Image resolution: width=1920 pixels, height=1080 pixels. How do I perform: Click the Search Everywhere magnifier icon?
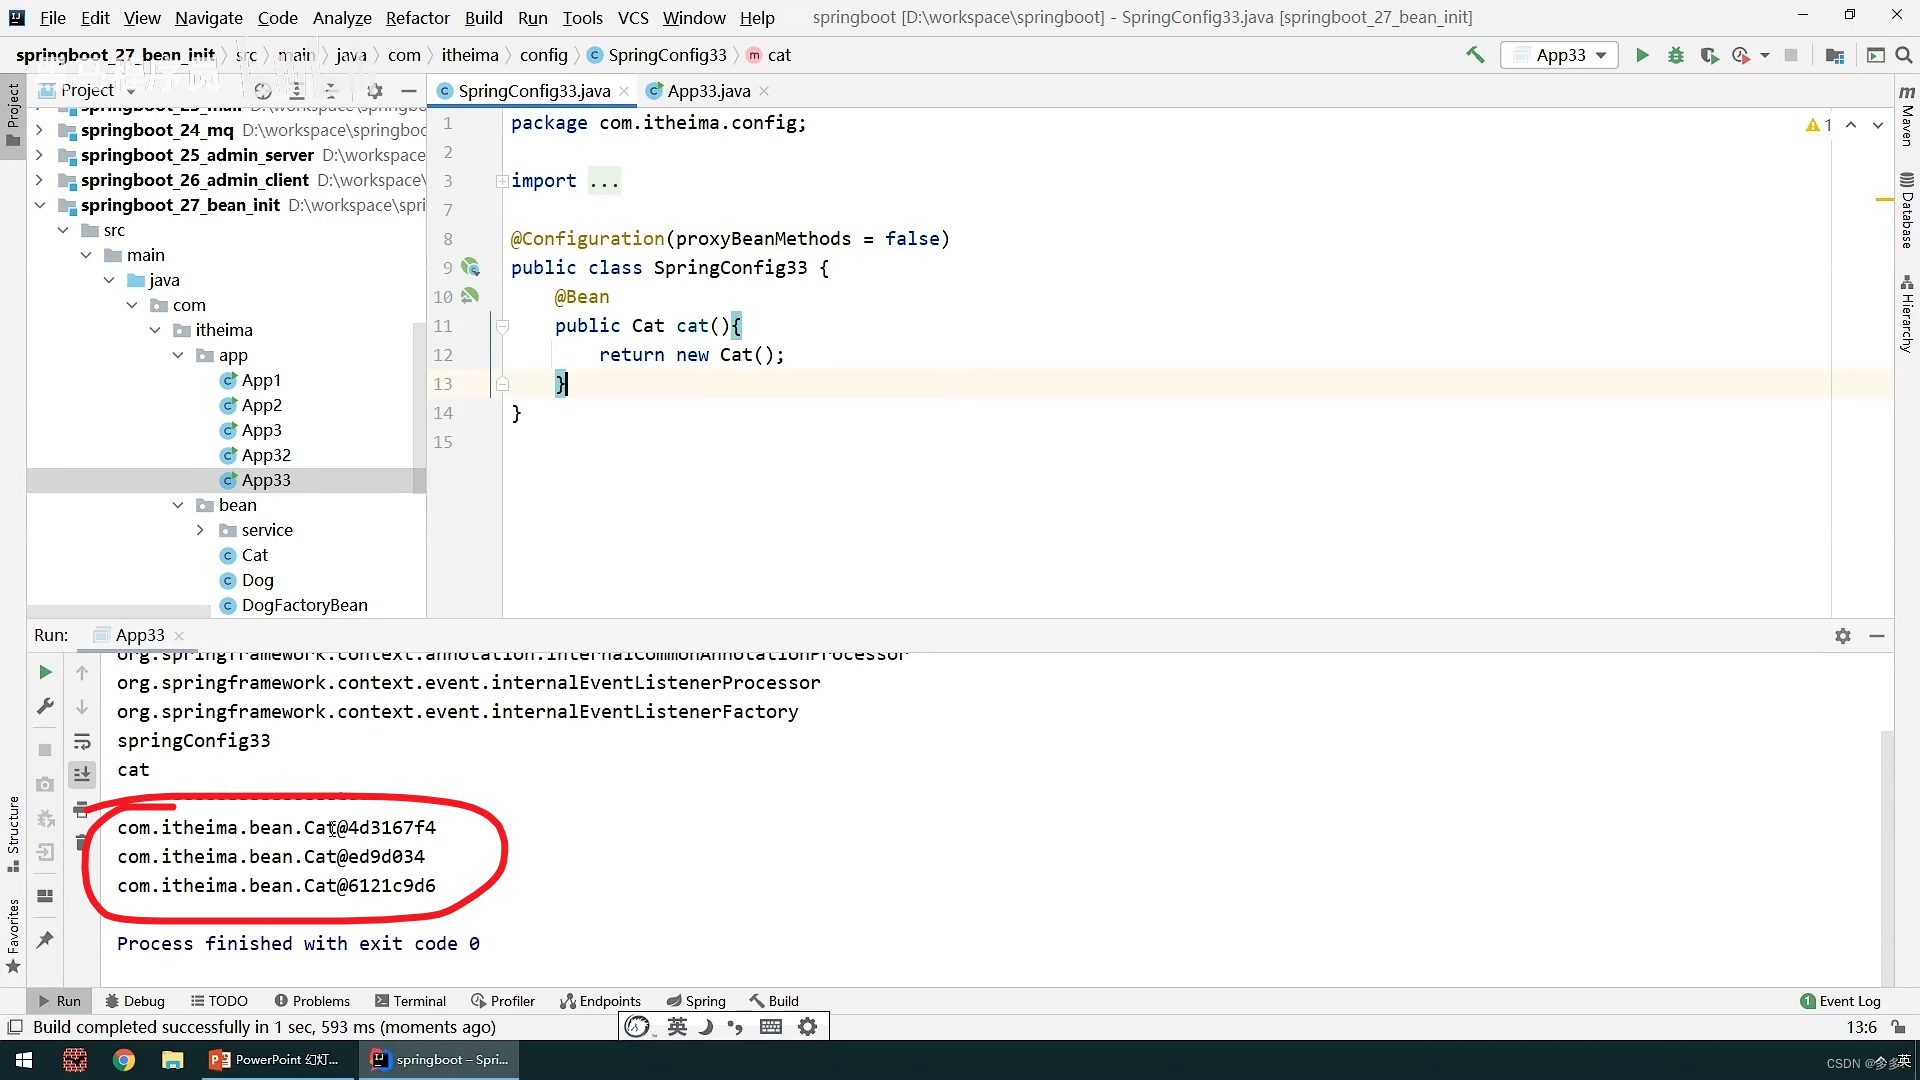point(1904,55)
